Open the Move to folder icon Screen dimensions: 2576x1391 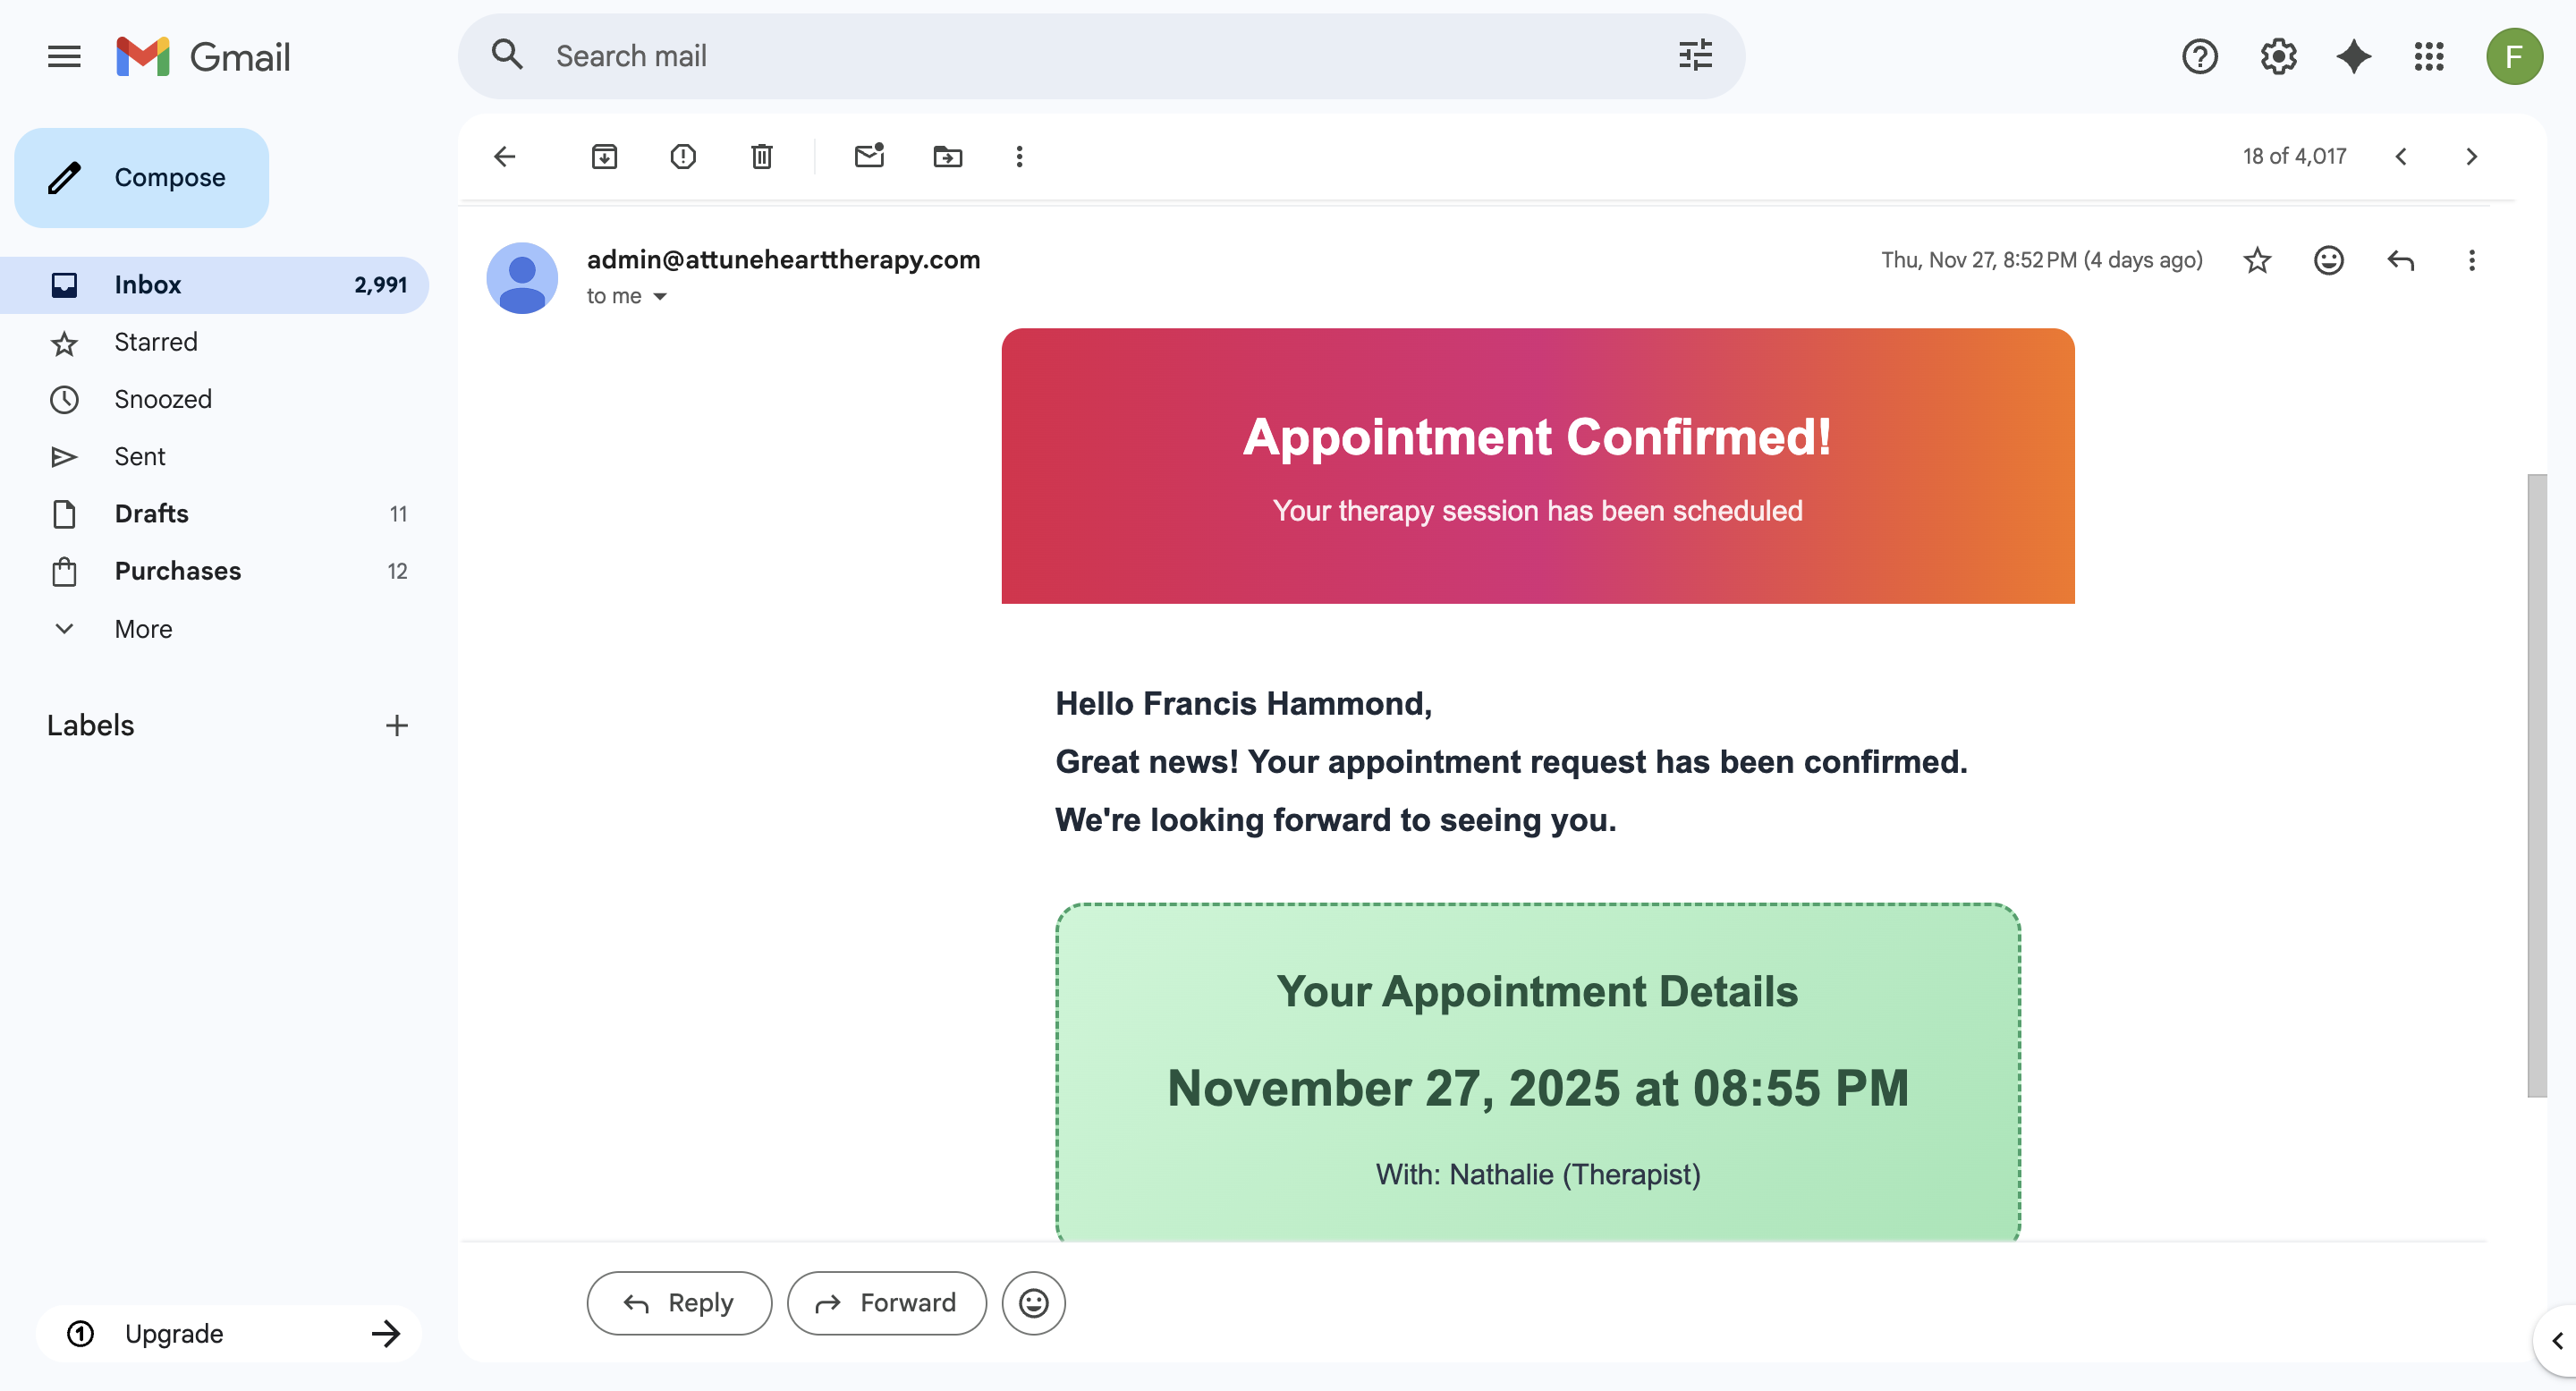click(947, 156)
